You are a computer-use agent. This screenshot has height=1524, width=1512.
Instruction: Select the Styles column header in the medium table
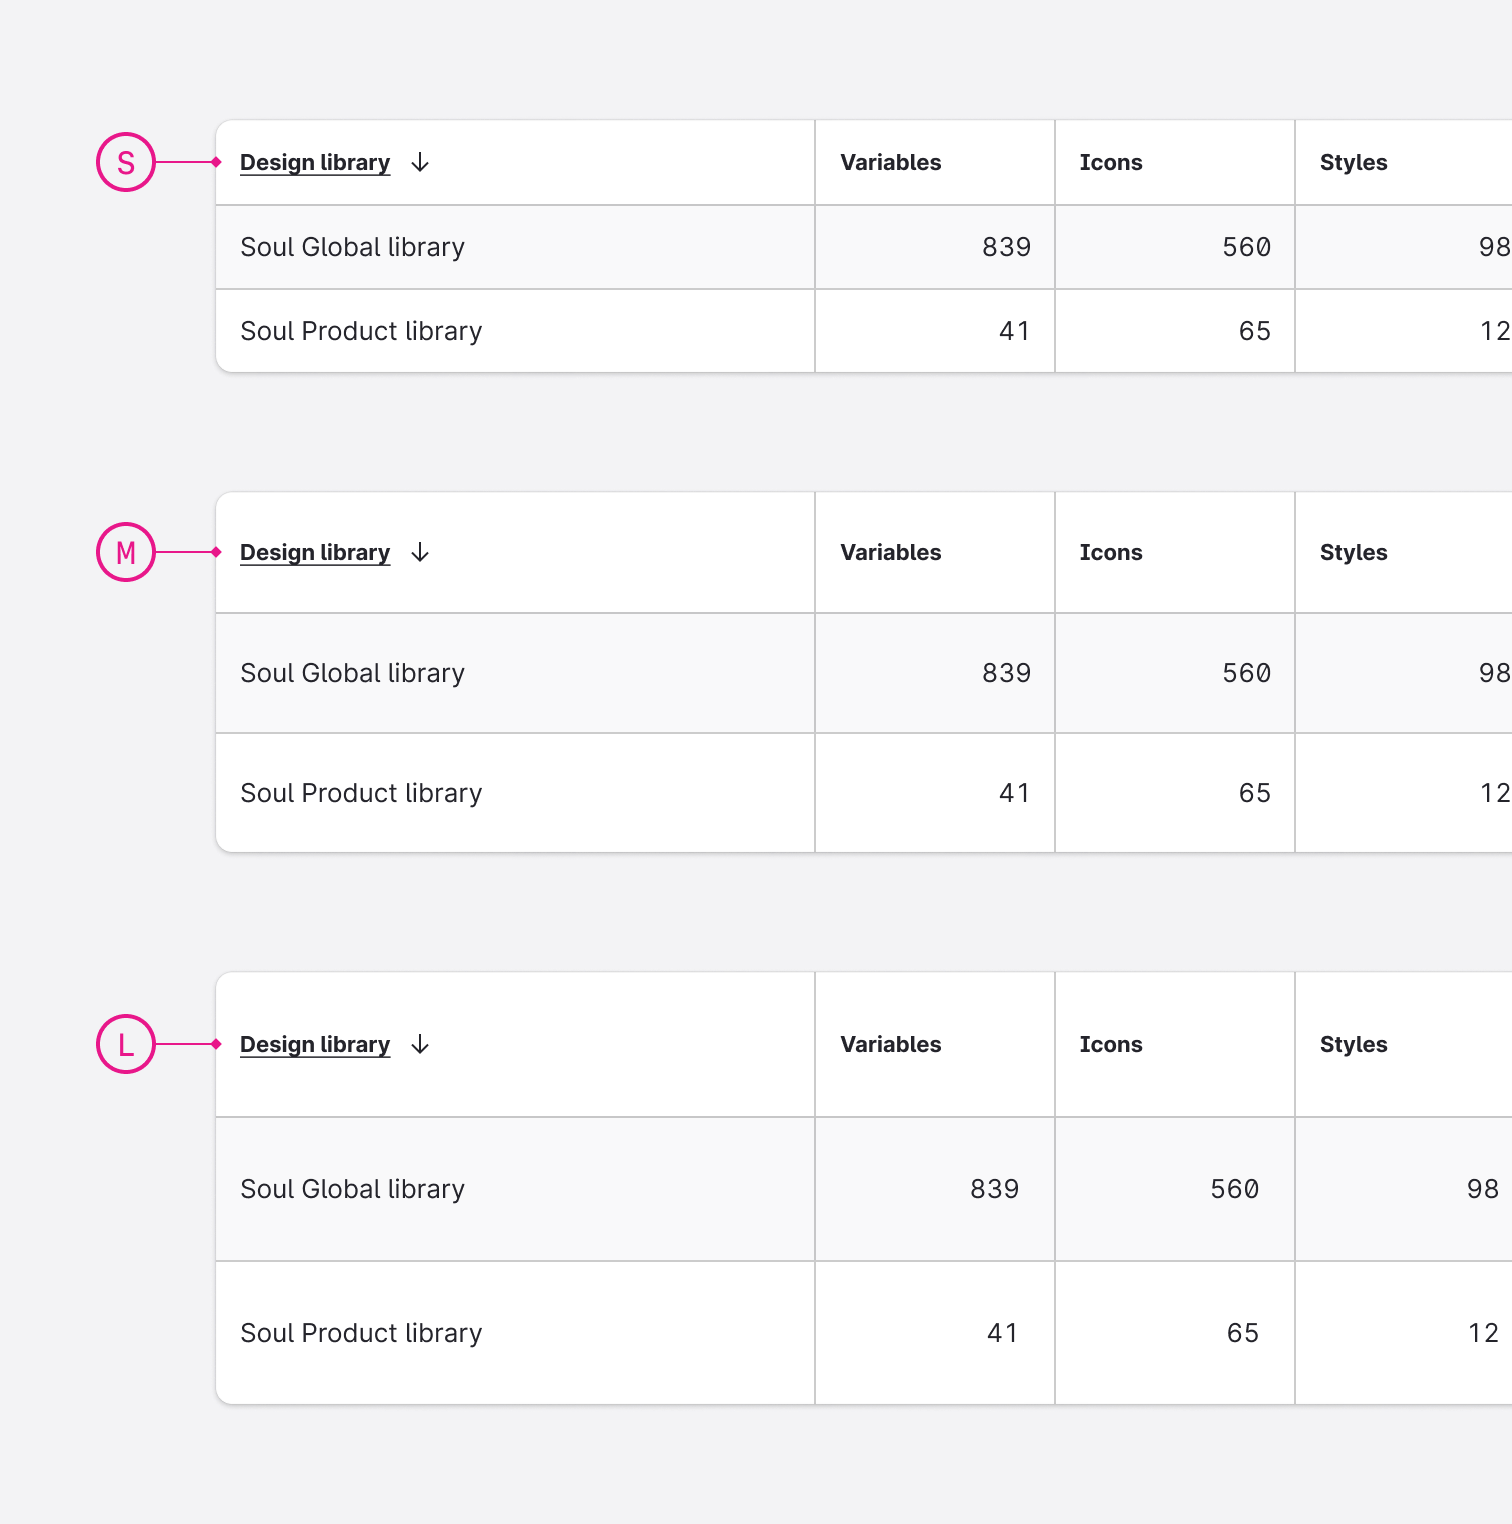point(1353,552)
